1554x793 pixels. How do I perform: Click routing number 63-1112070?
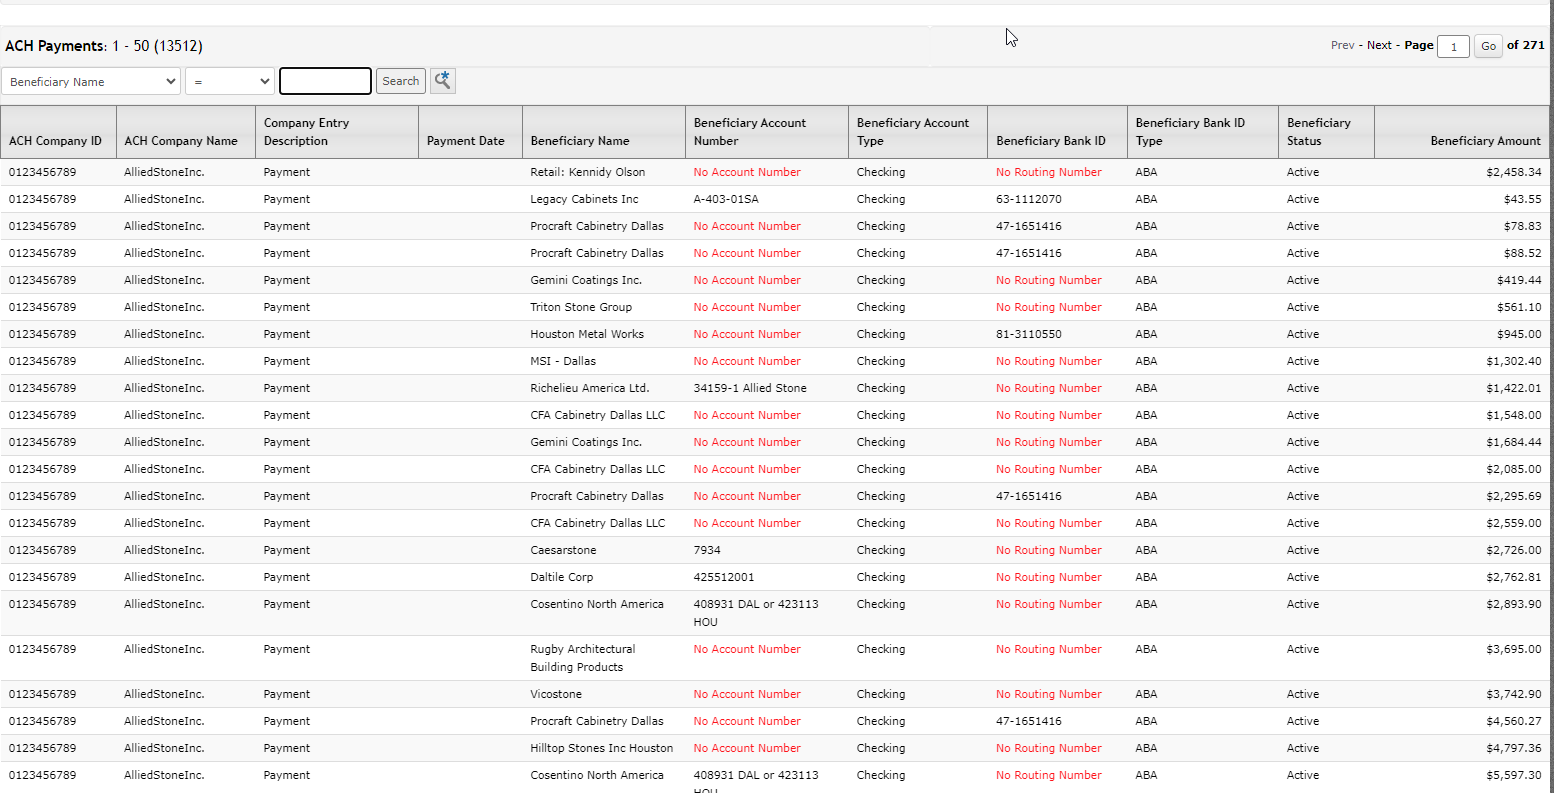click(1029, 199)
